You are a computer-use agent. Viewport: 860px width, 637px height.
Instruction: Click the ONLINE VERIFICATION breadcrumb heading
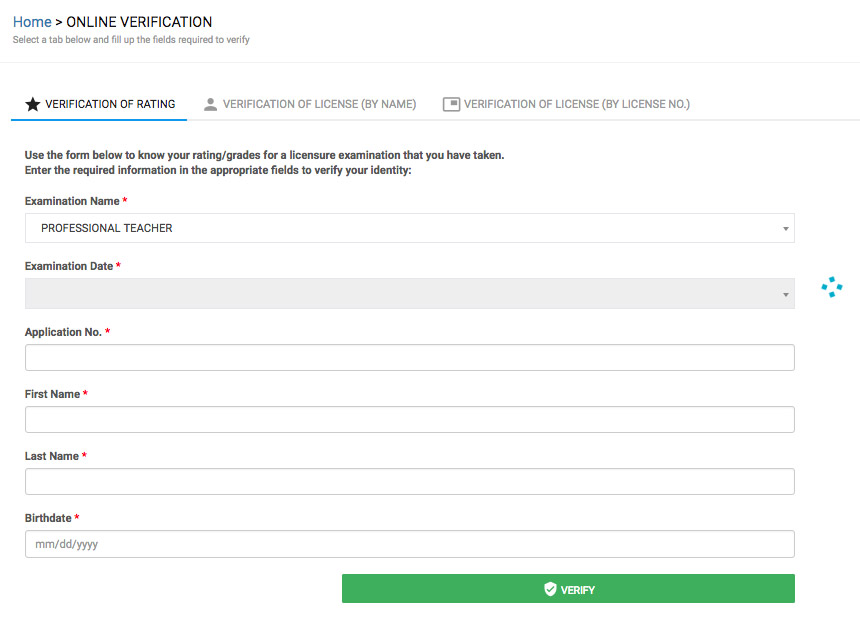139,22
